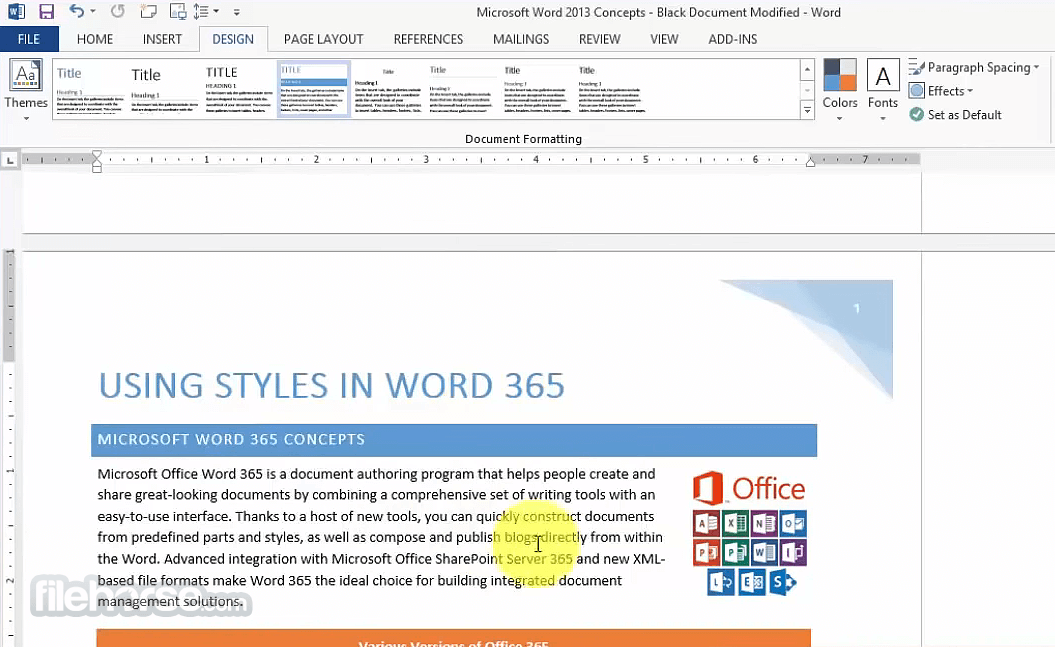Create a new blank document from the quick toolbar
1055x647 pixels.
click(x=147, y=11)
